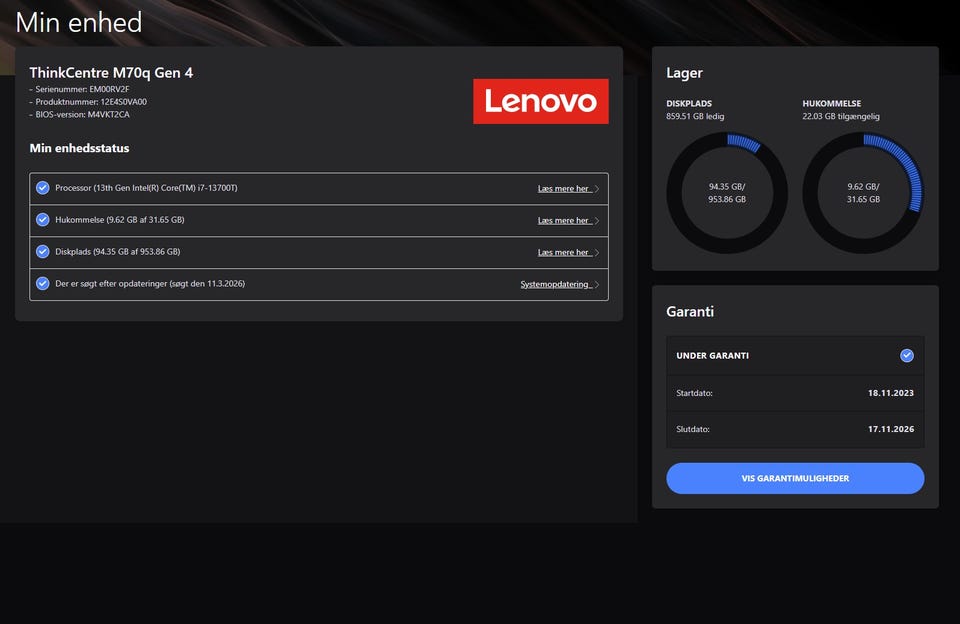The image size is (960, 624).
Task: Click the 'DISKPLADS' label in Lager
Action: tap(689, 103)
